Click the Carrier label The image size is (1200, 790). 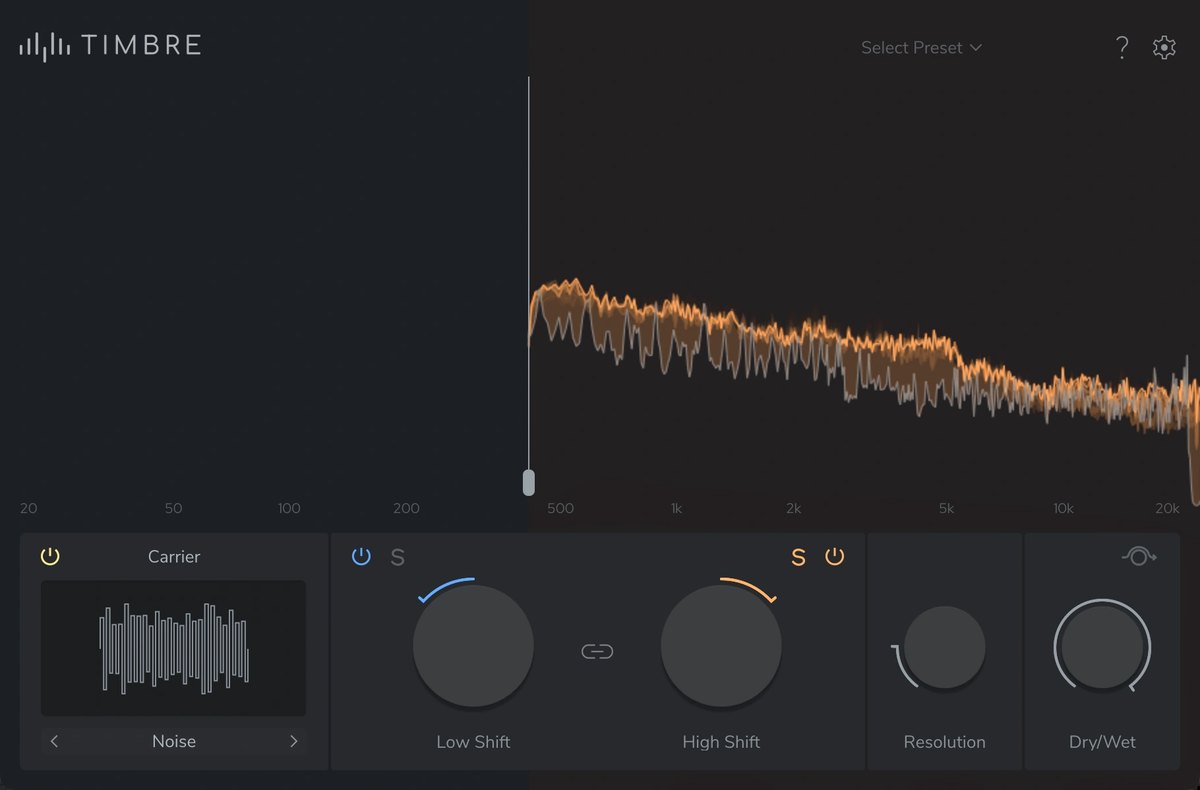pos(174,556)
